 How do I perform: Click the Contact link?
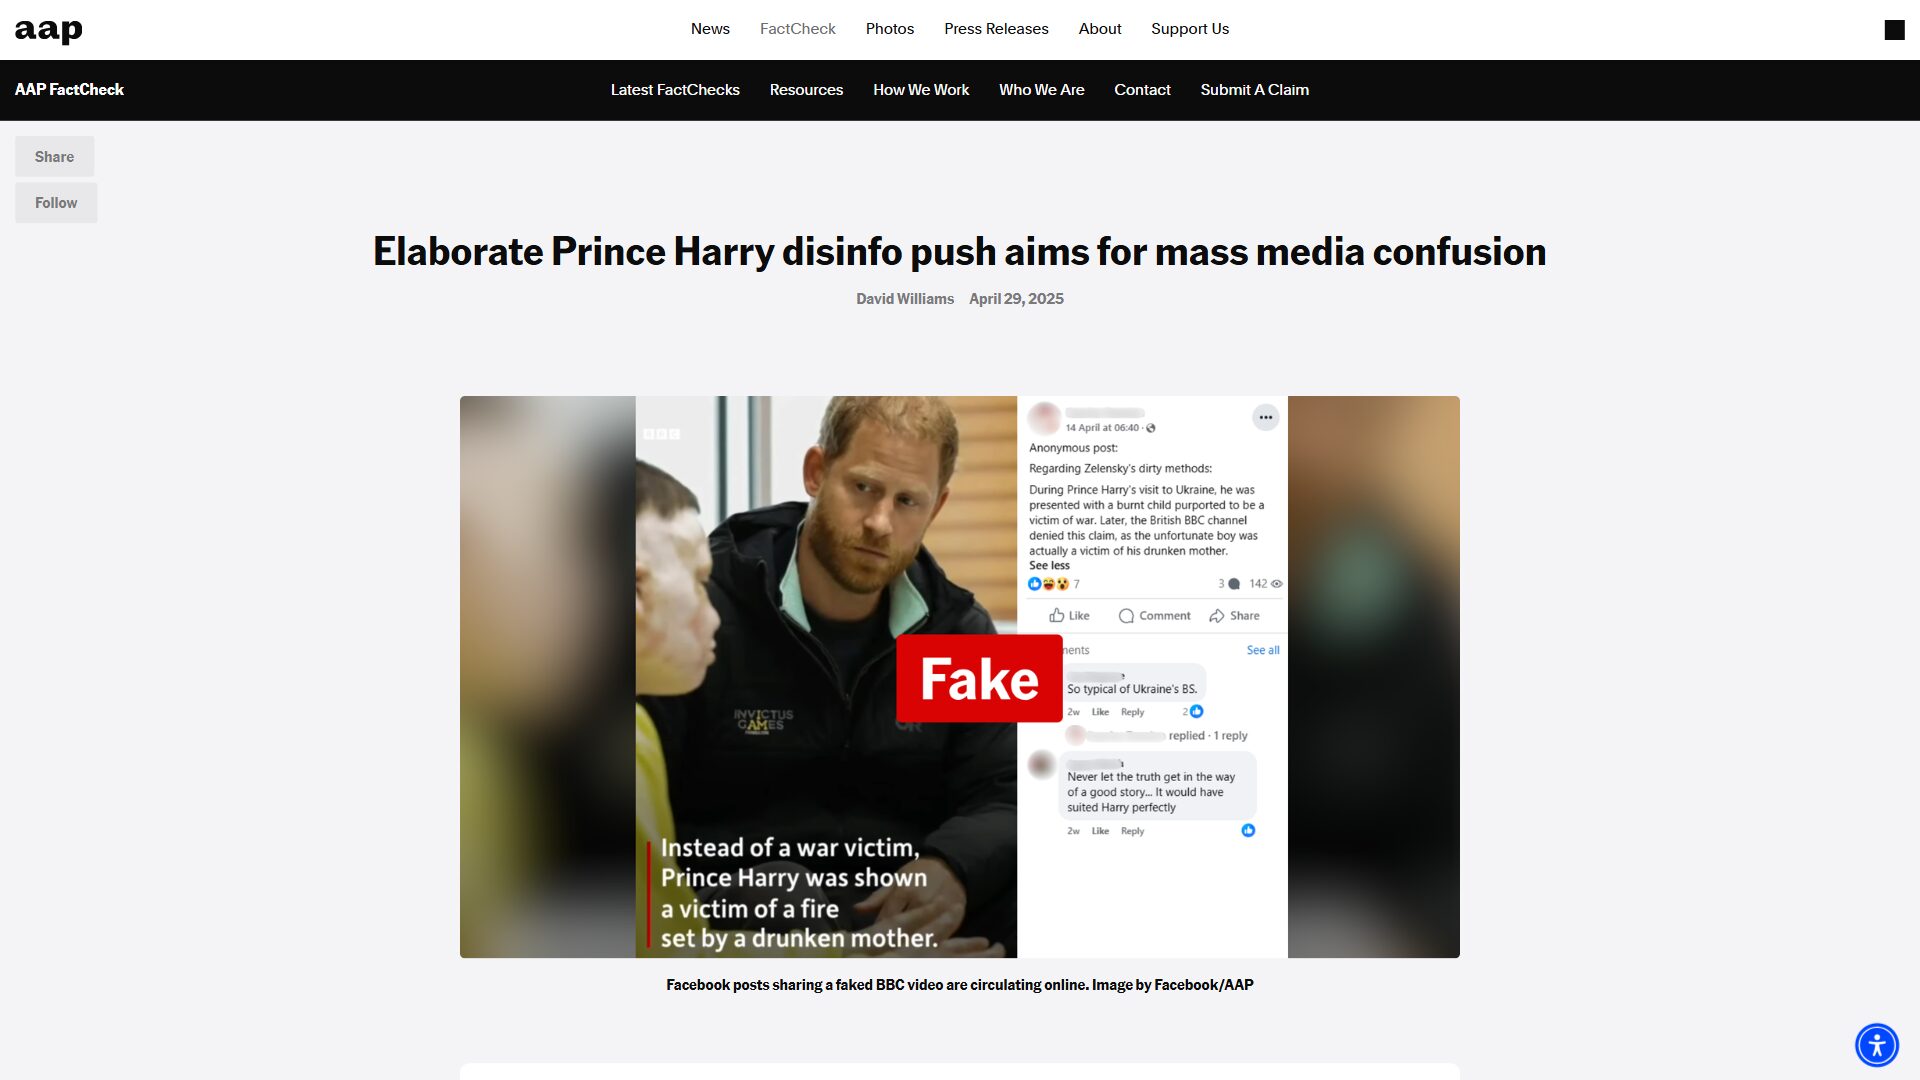click(x=1142, y=90)
